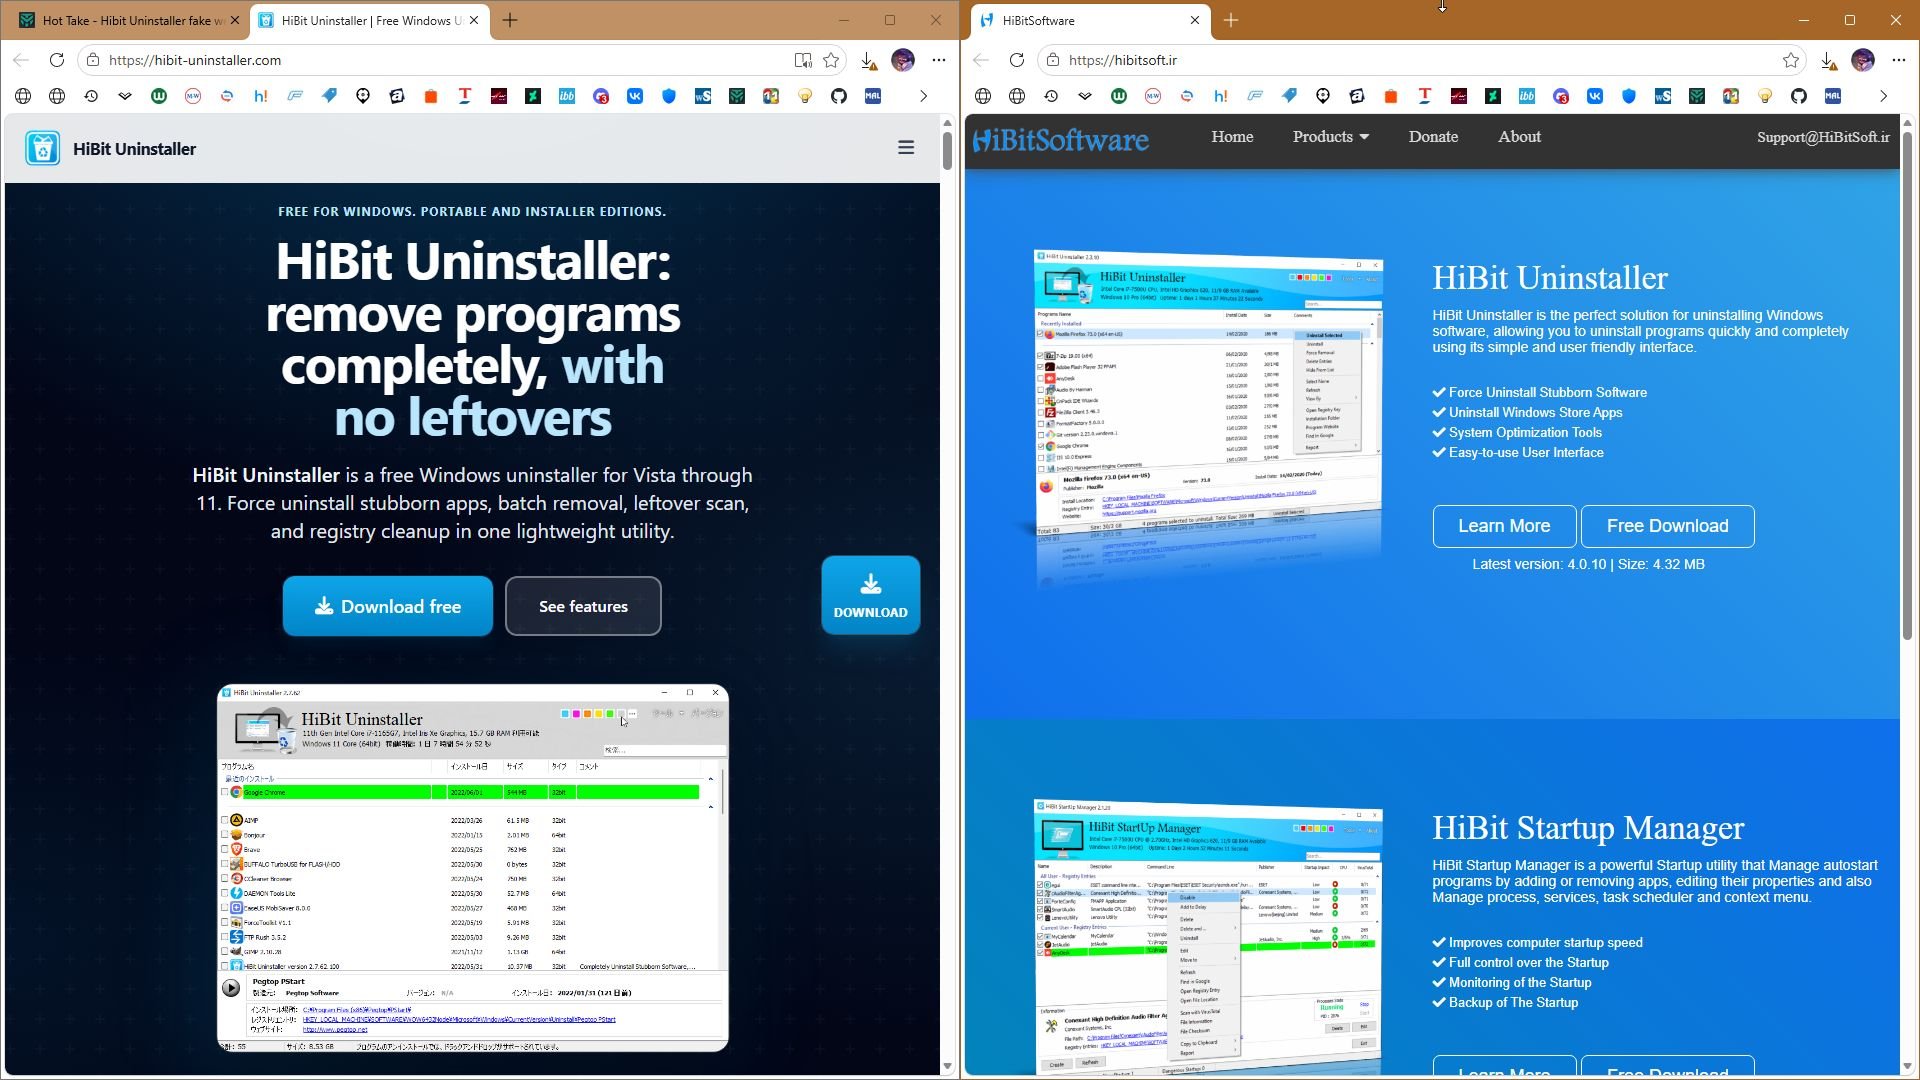Screen dimensions: 1920x1080
Task: Click the HiBit Startup Manager screenshot image
Action: [1208, 937]
